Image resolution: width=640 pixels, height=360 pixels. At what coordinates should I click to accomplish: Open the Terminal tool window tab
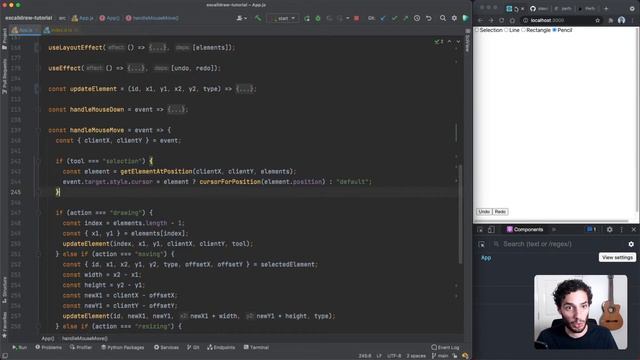tap(256, 347)
